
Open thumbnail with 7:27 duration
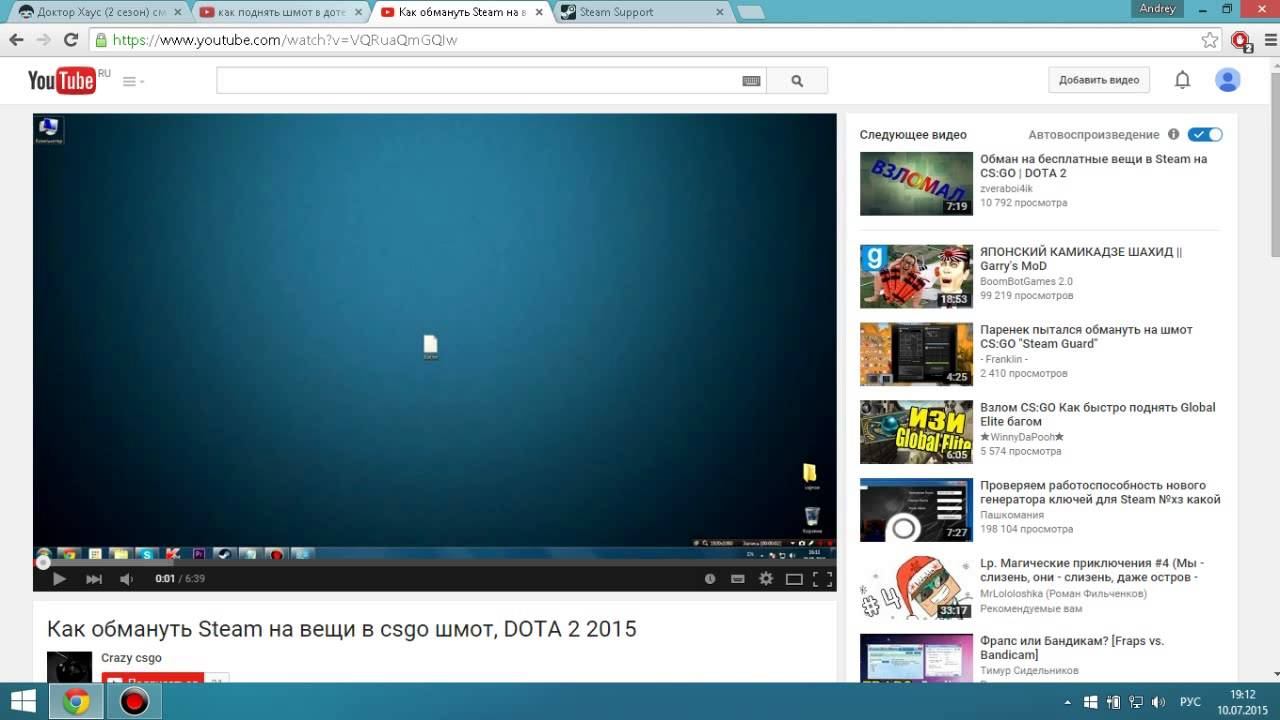916,510
